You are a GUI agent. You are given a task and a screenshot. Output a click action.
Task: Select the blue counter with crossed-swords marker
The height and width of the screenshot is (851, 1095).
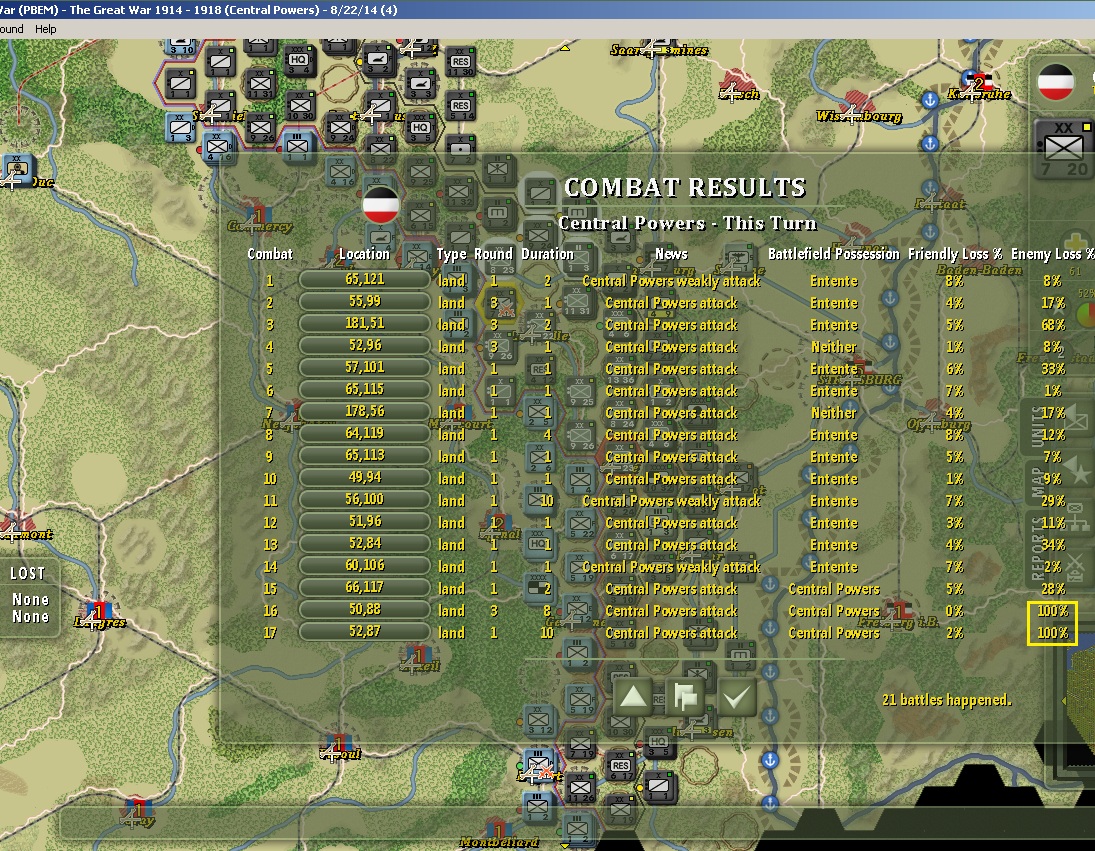[x=538, y=766]
